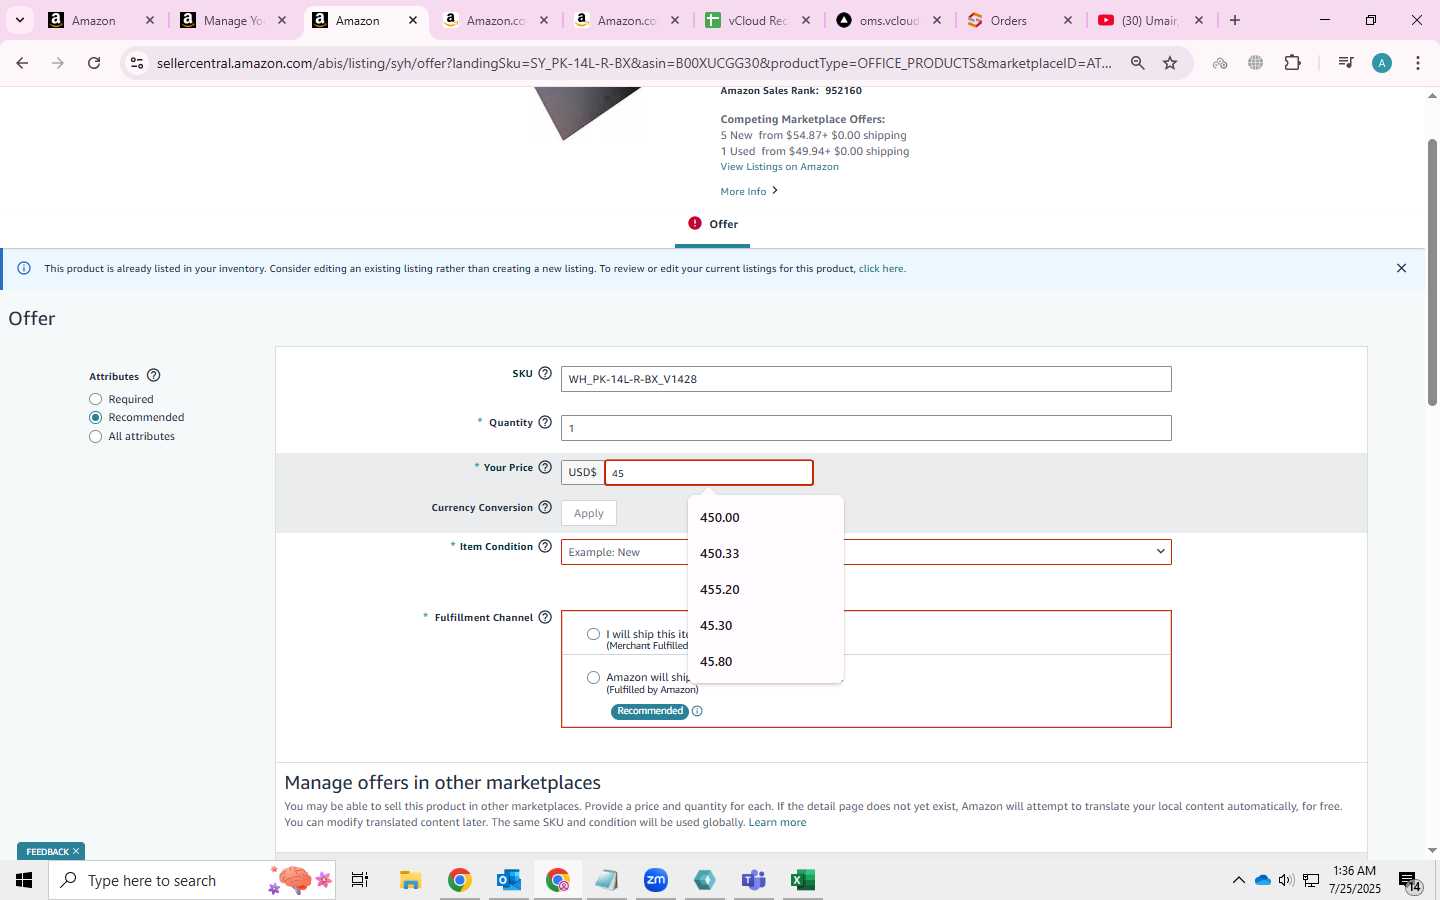Pick 450.00 from the price suggestions
This screenshot has height=900, width=1440.
tap(766, 518)
